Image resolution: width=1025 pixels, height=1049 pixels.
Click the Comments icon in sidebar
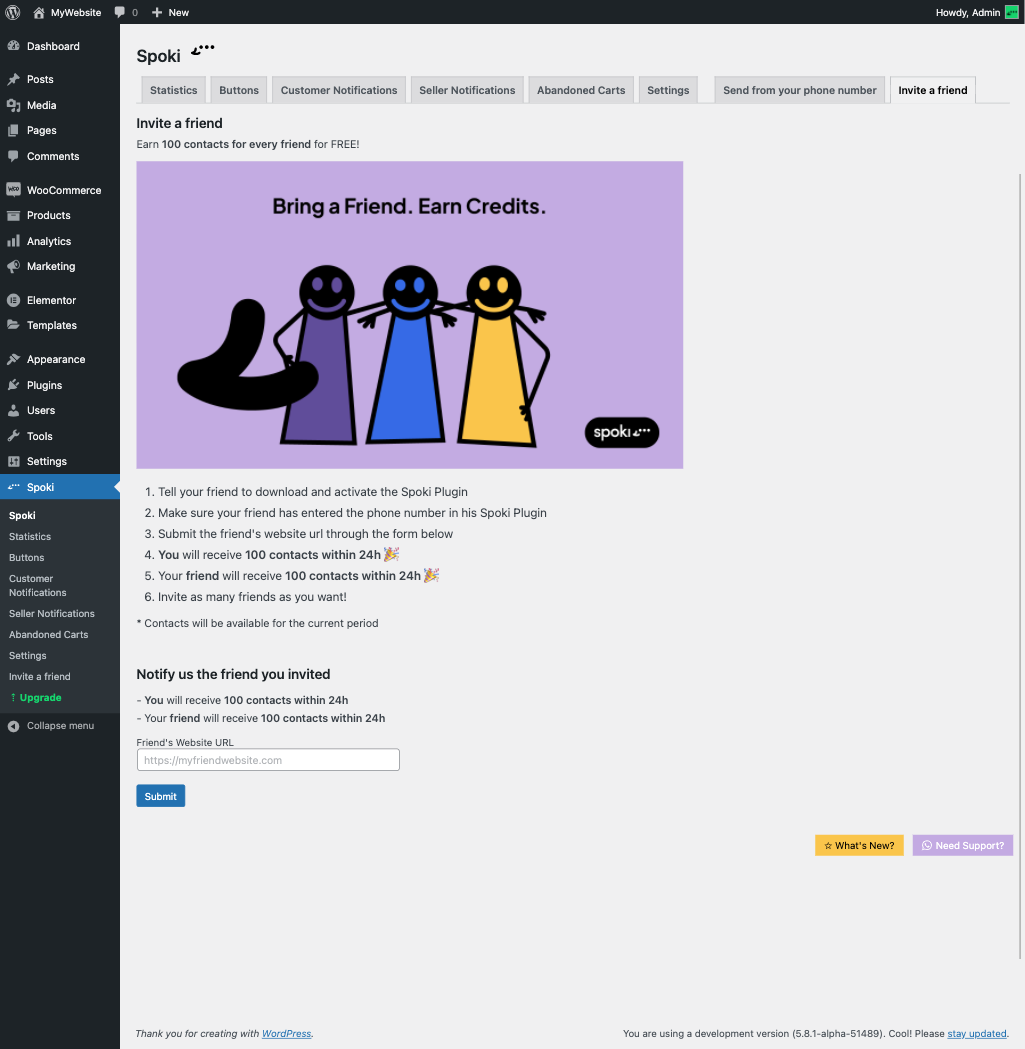click(13, 156)
